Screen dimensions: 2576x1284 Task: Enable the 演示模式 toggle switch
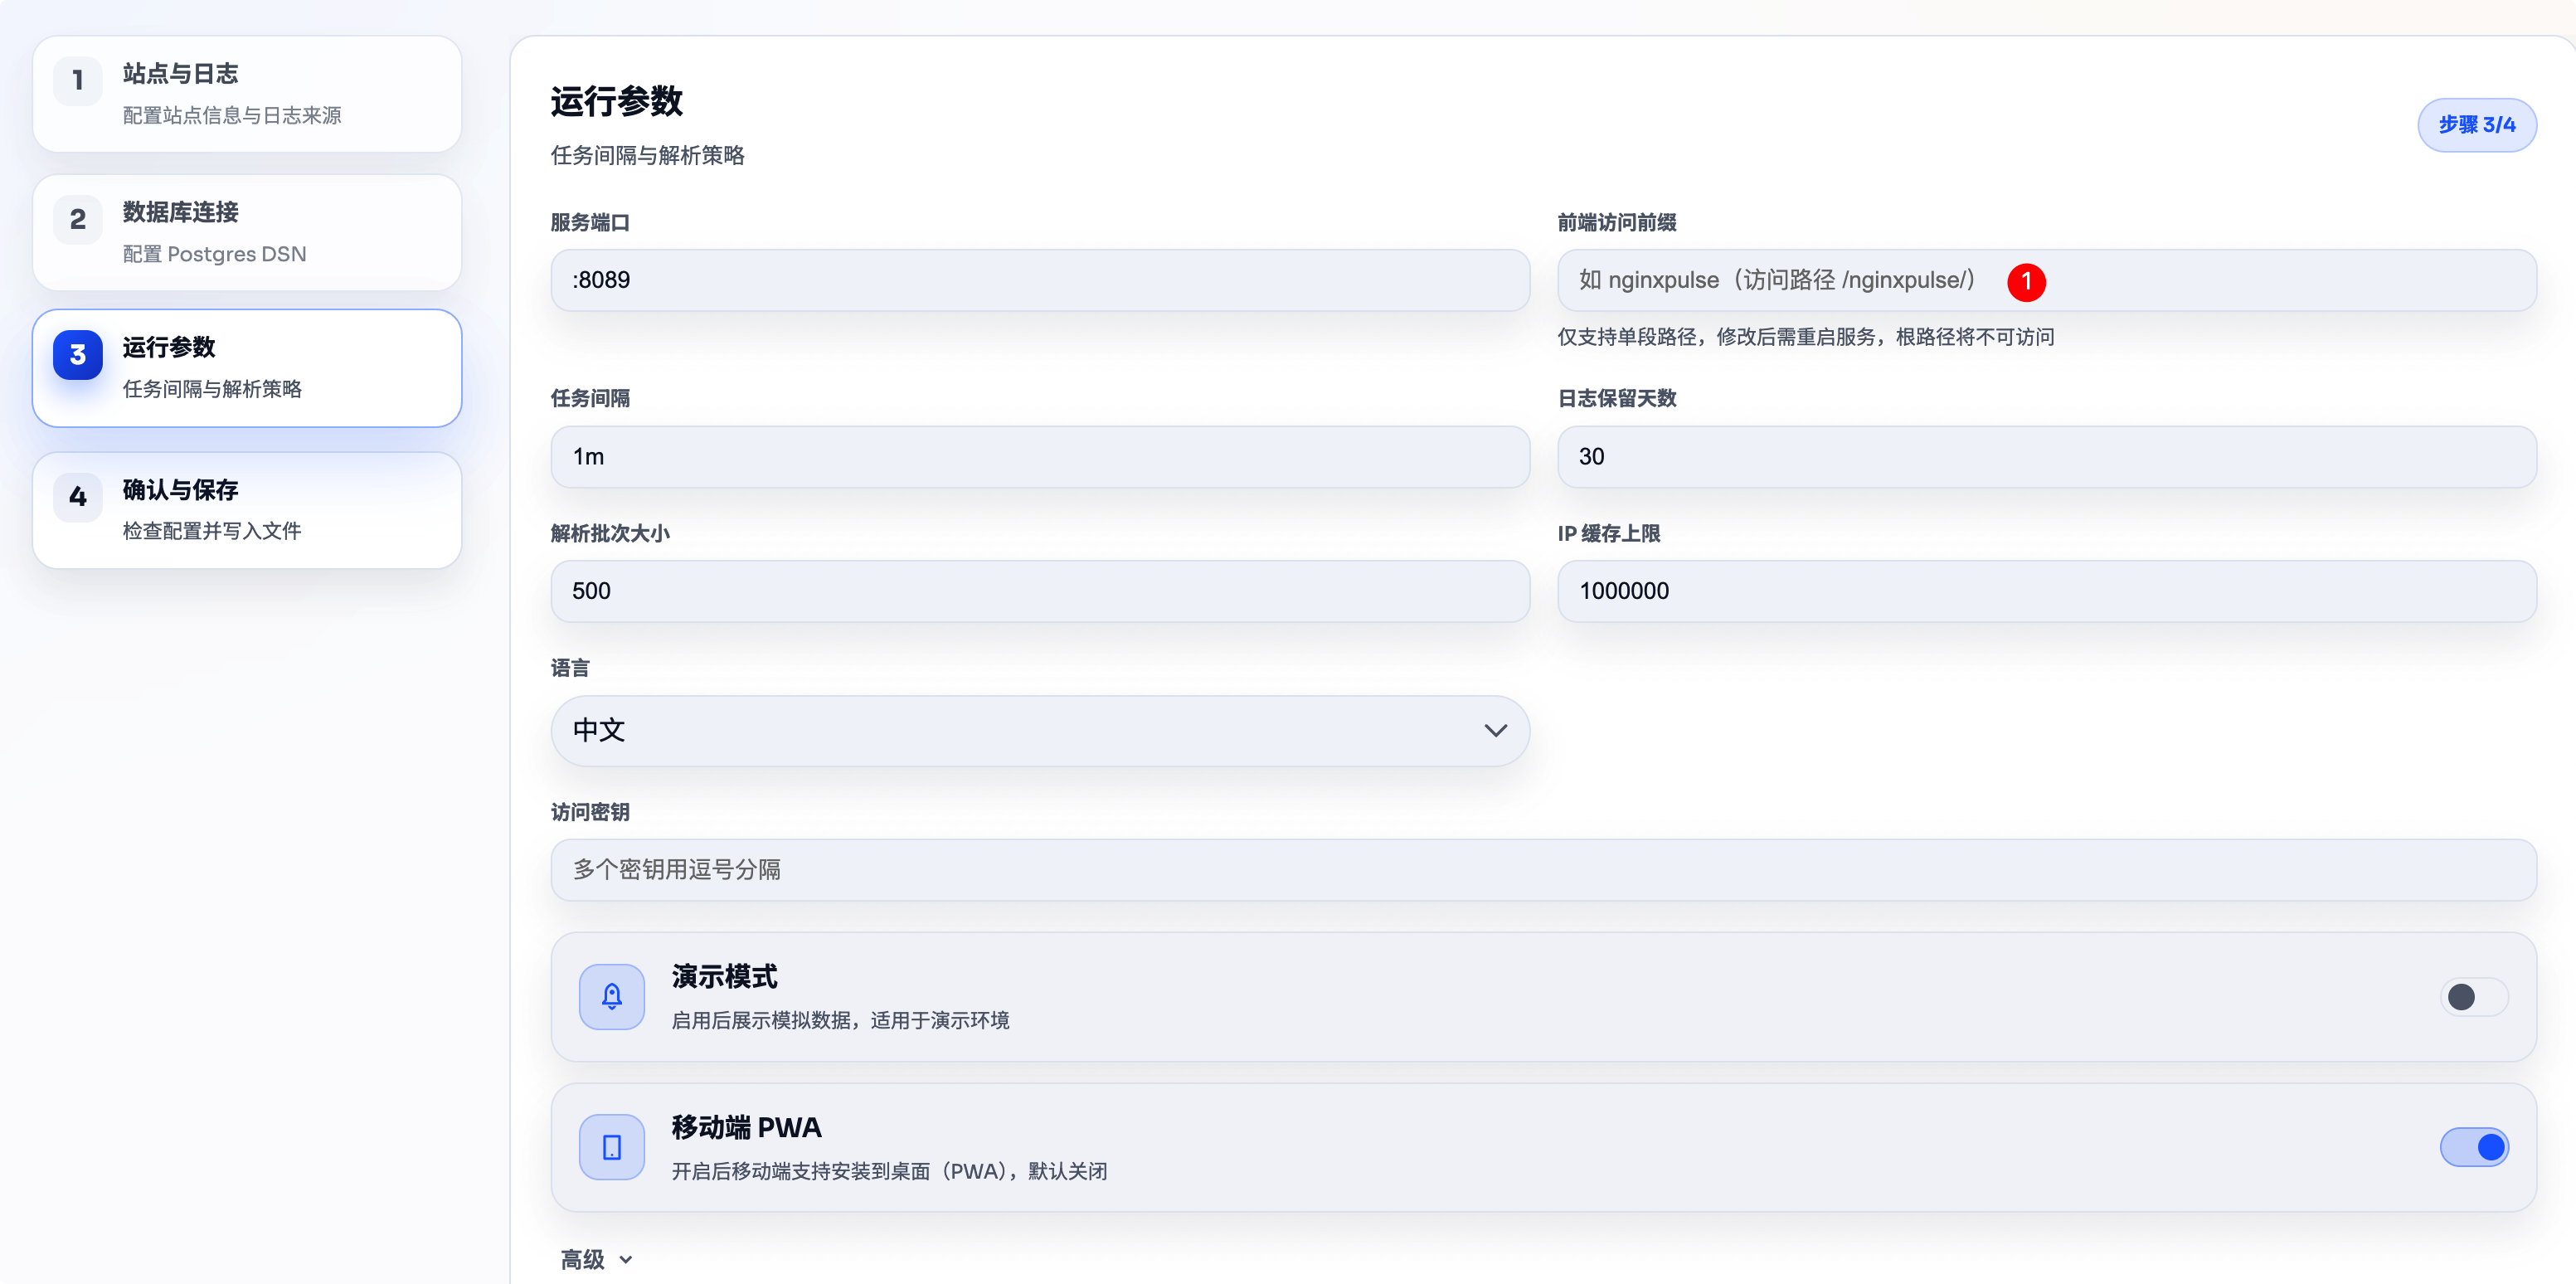[2473, 997]
